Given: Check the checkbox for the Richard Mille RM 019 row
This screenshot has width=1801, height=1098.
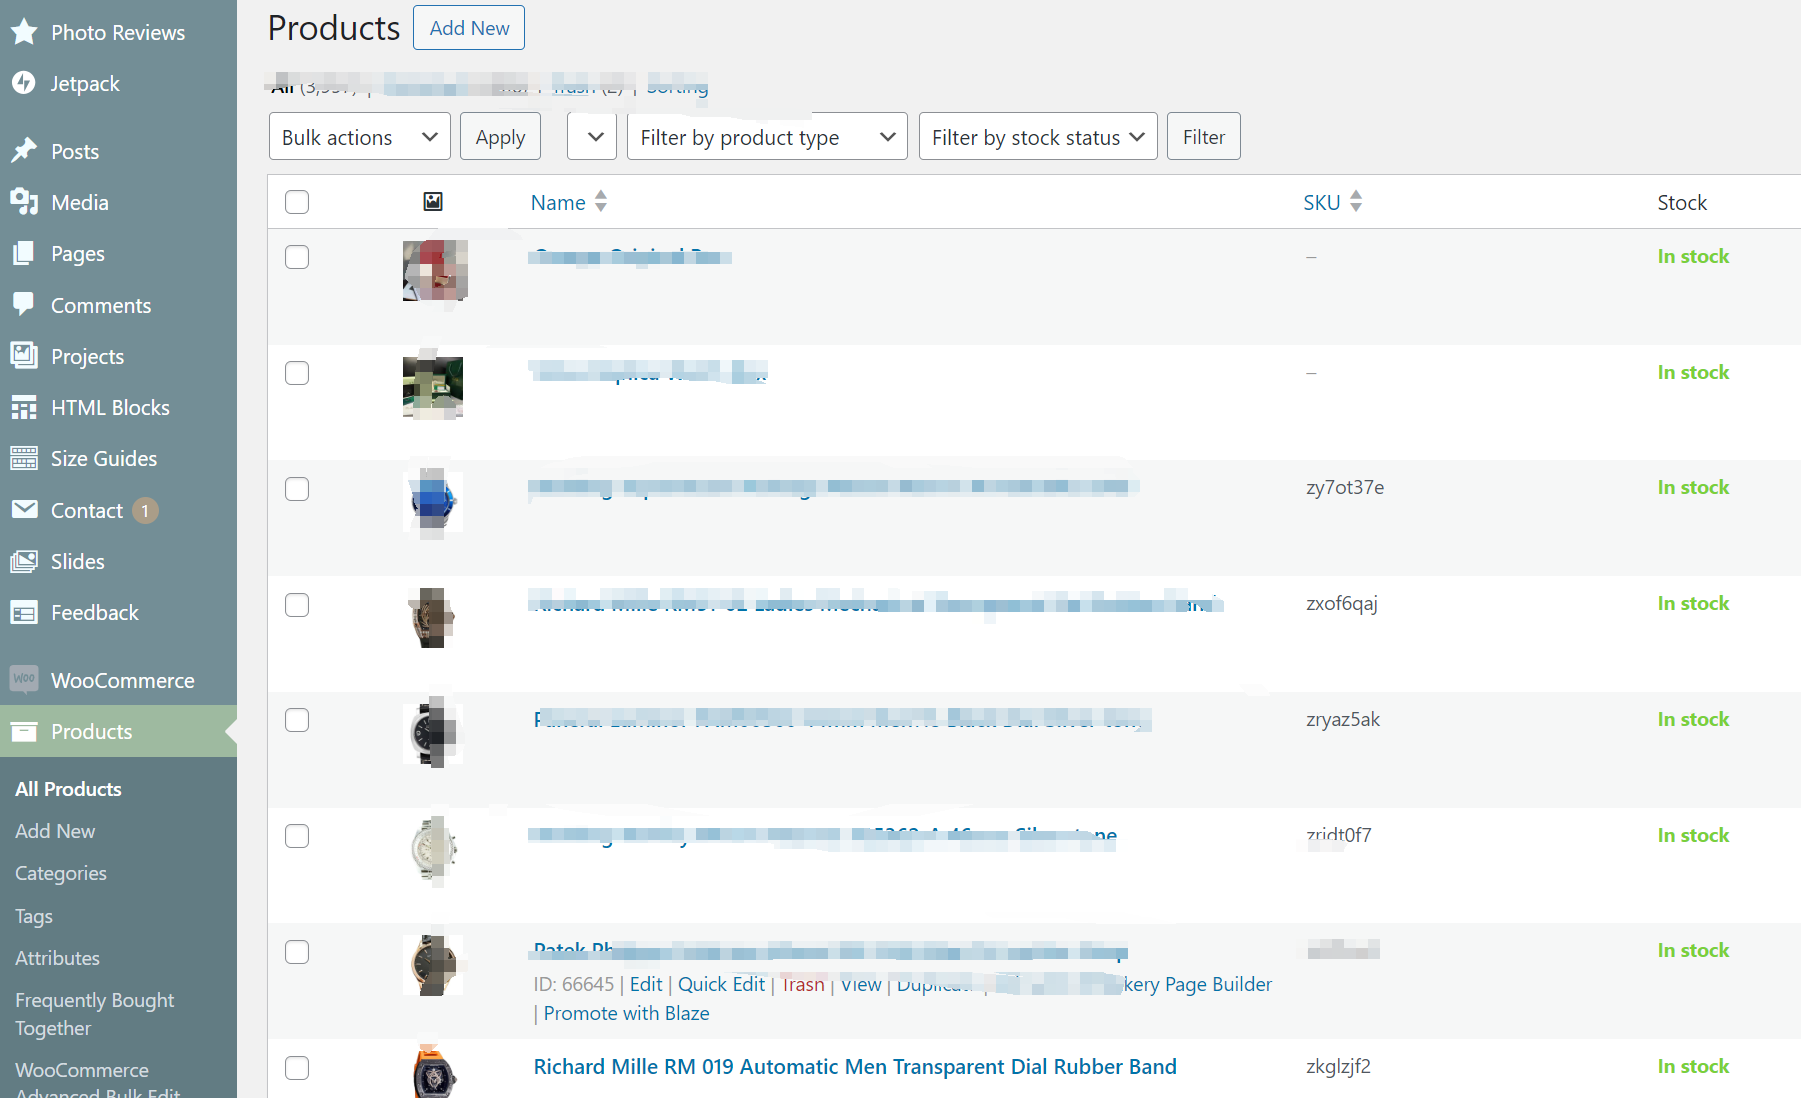Looking at the screenshot, I should [x=297, y=1068].
